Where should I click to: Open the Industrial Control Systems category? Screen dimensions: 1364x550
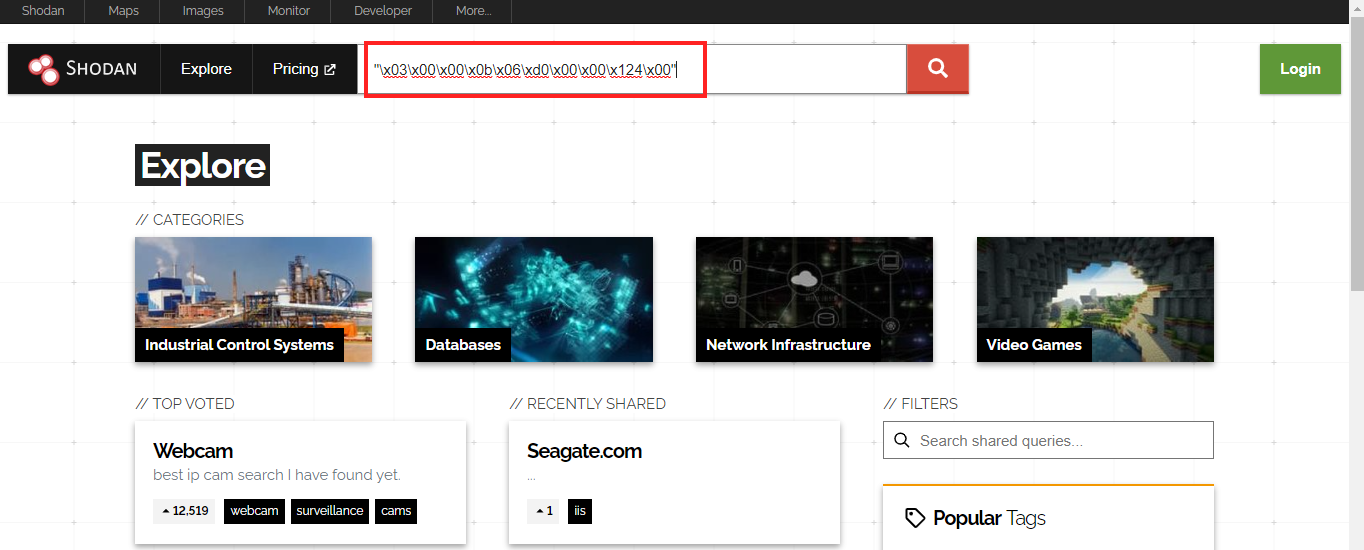pyautogui.click(x=253, y=299)
